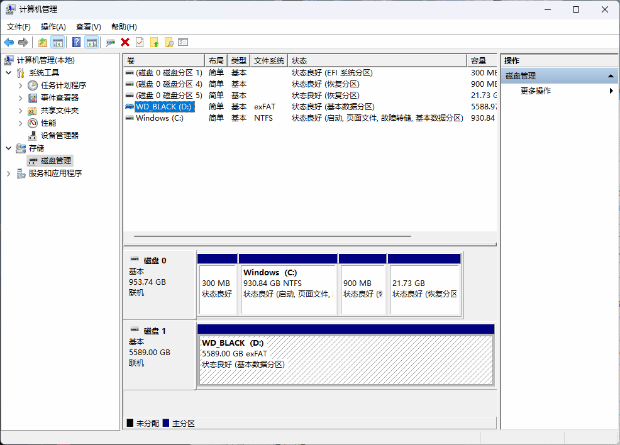
Task: Expand the 事件查看器 node chevron
Action: coord(20,98)
